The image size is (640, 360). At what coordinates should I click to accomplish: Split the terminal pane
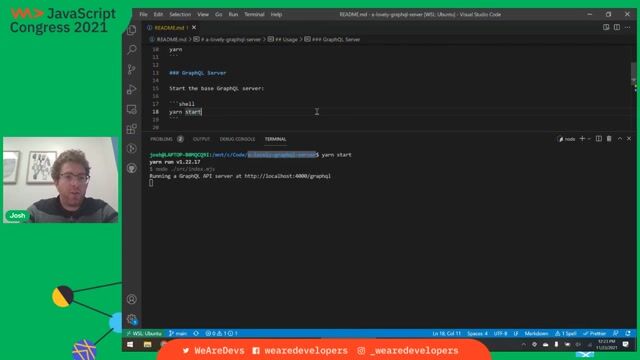tap(599, 139)
